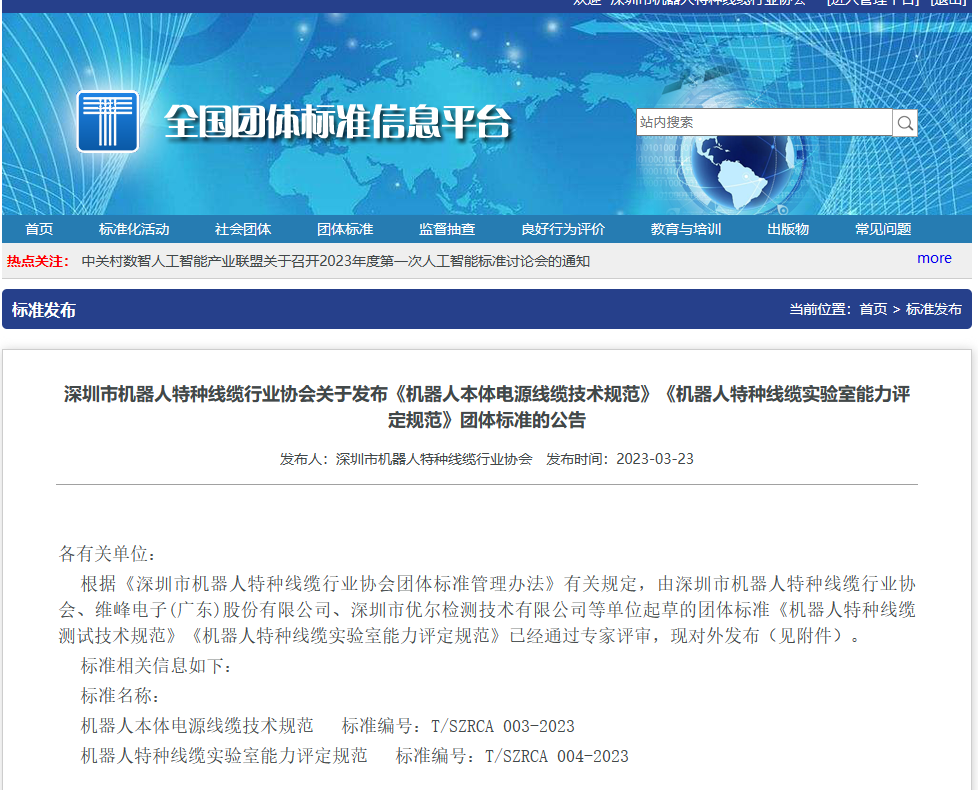Click the 全国团体标准信息平台 site title
This screenshot has height=790, width=978.
click(337, 122)
